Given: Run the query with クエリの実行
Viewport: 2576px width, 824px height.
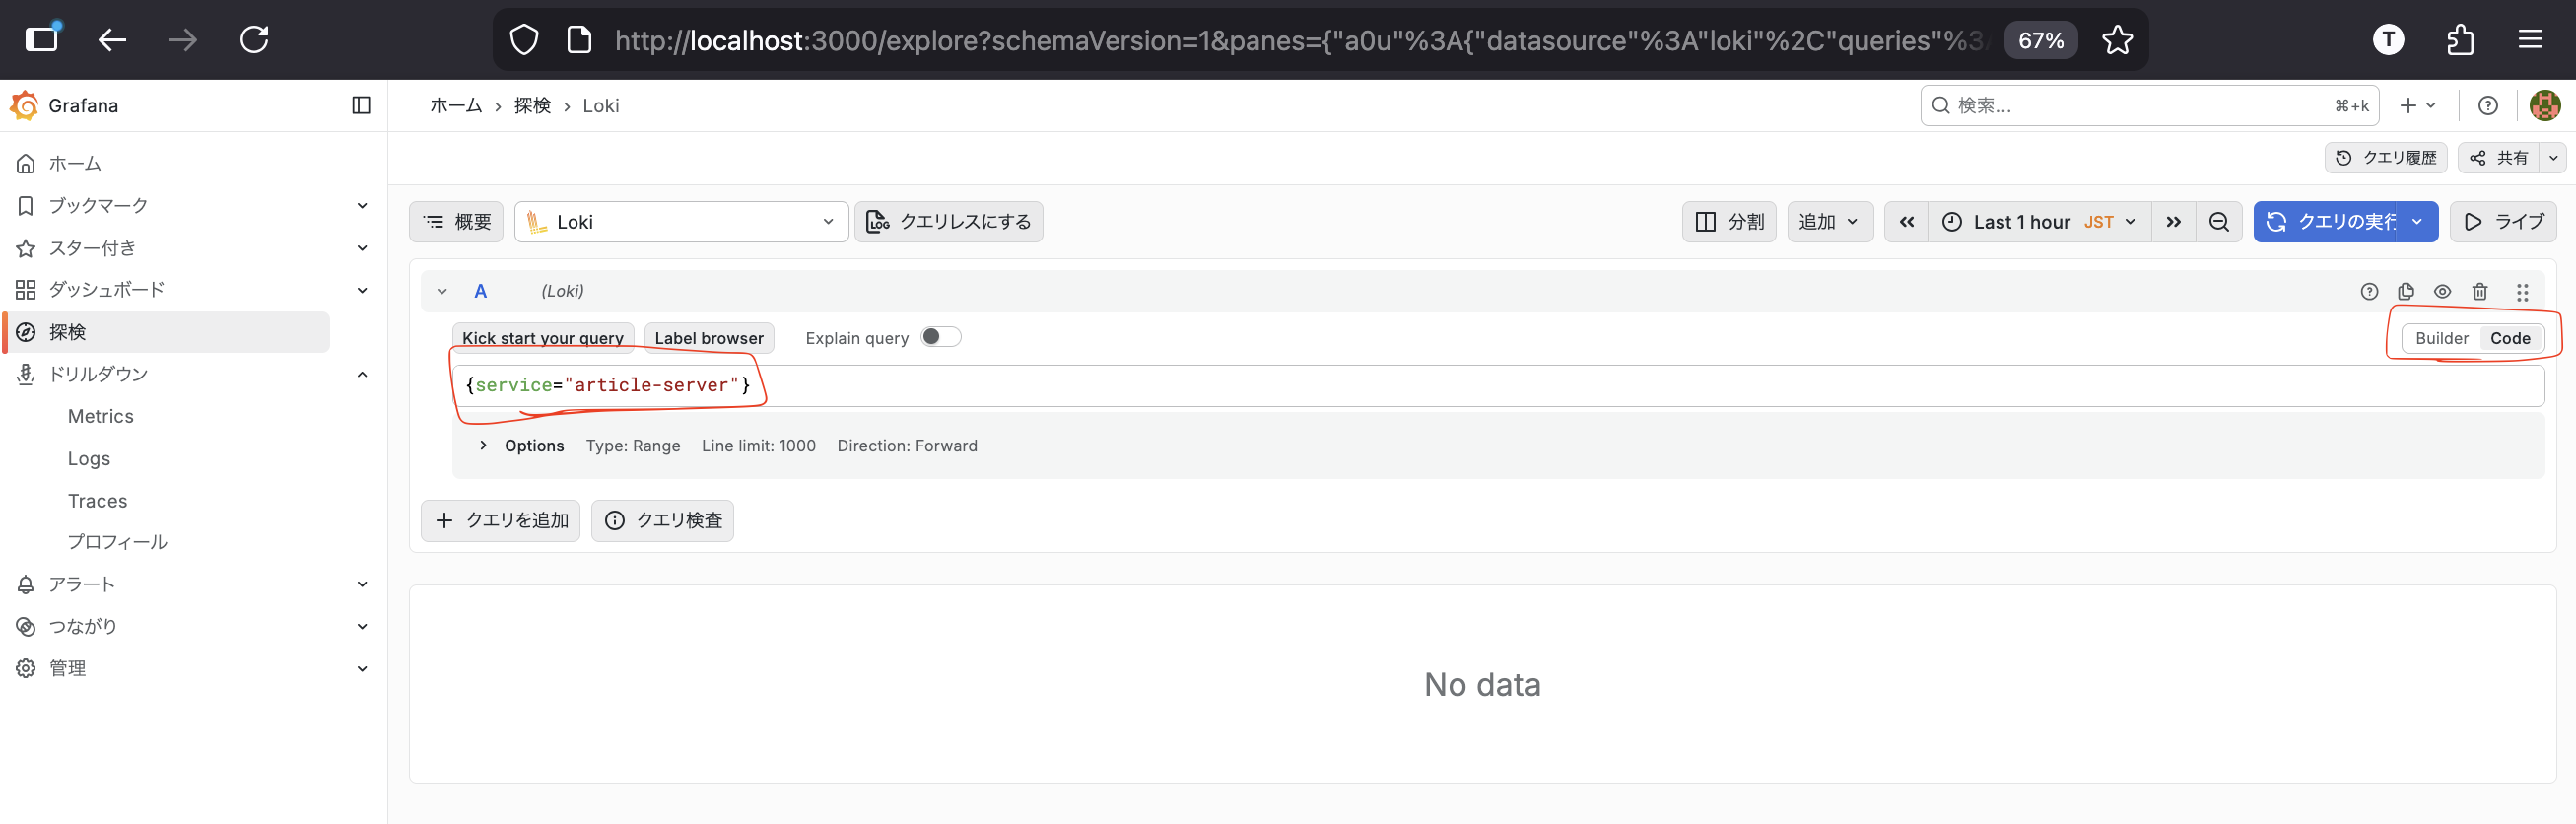Looking at the screenshot, I should [2328, 222].
